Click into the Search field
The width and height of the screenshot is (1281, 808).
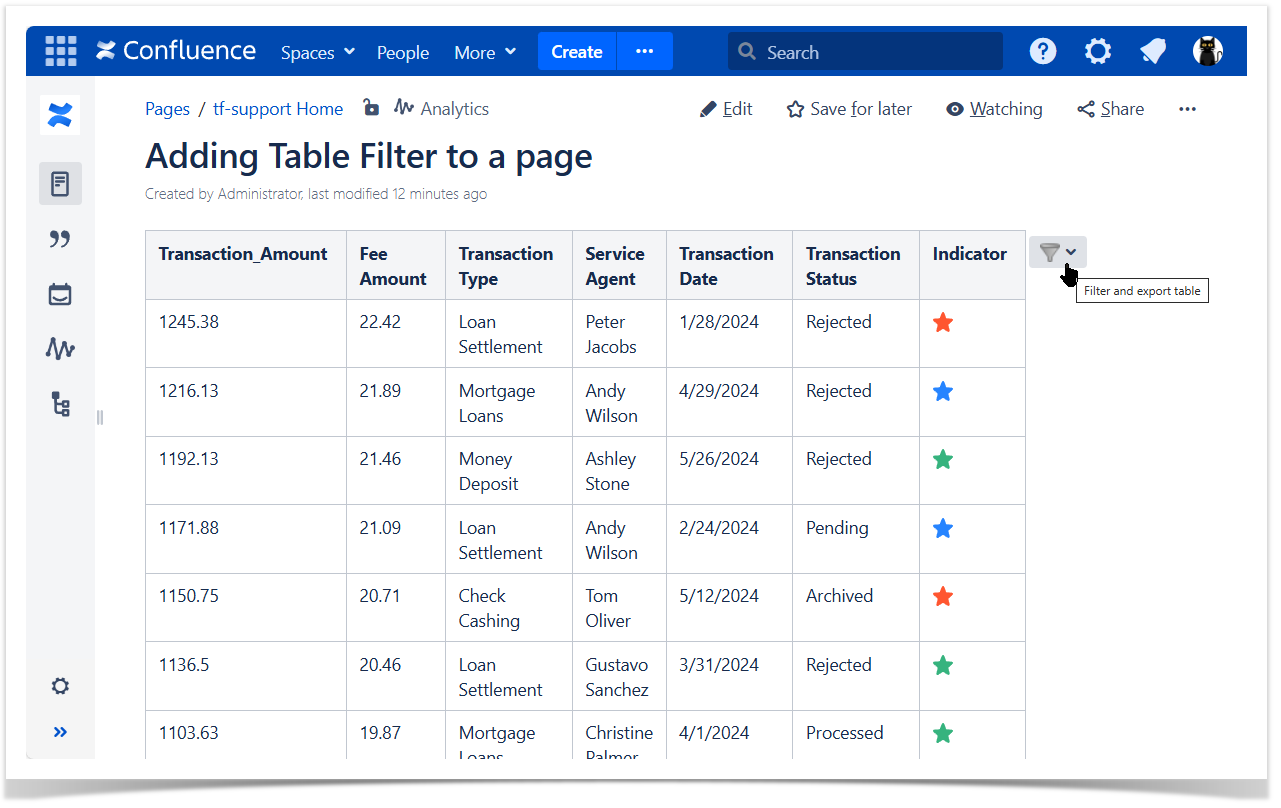865,52
